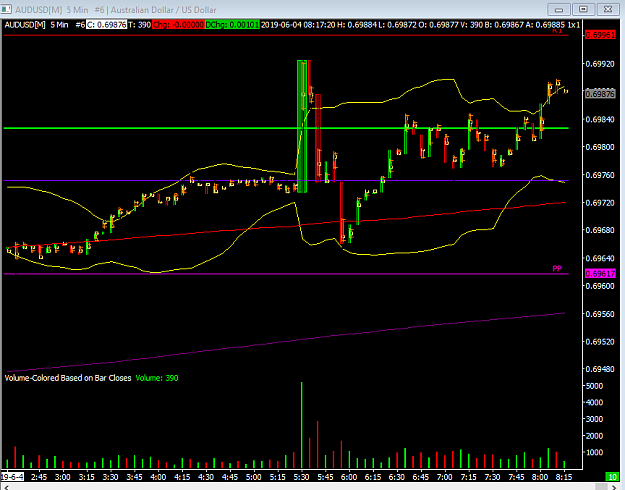
Task: Click the red 0.69951 R1 price label
Action: point(600,35)
